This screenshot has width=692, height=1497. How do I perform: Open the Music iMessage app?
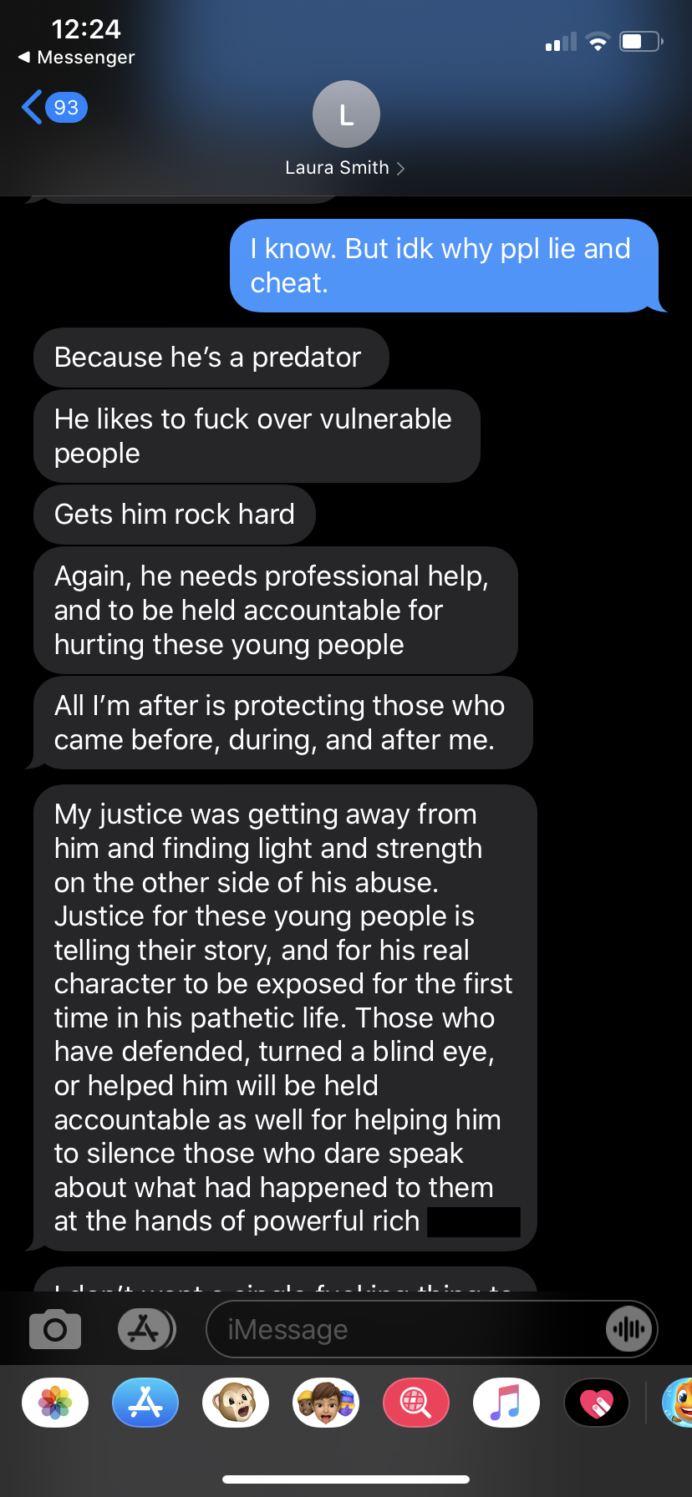coord(506,1403)
